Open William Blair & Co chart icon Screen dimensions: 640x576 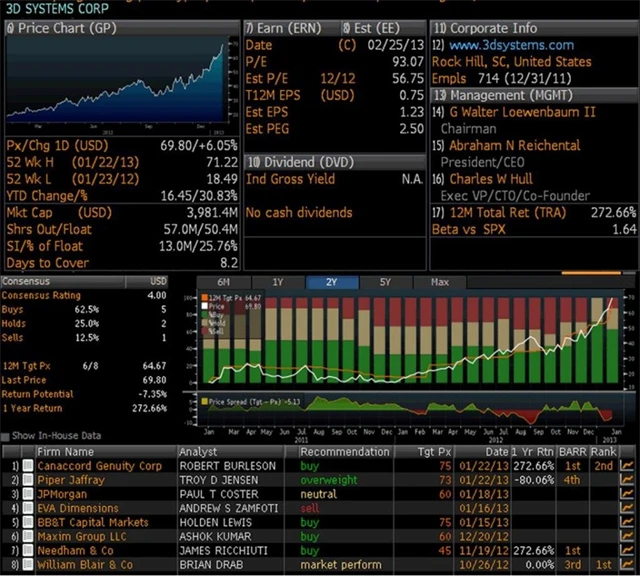[627, 564]
